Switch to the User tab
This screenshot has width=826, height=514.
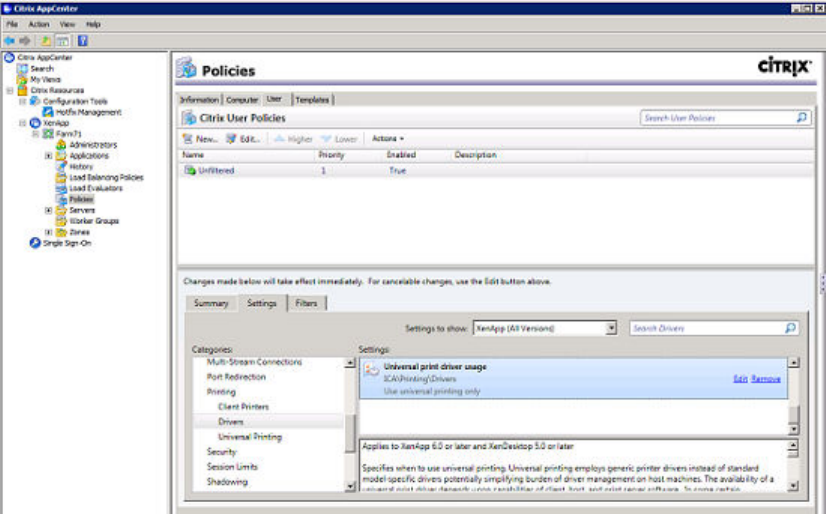[274, 99]
